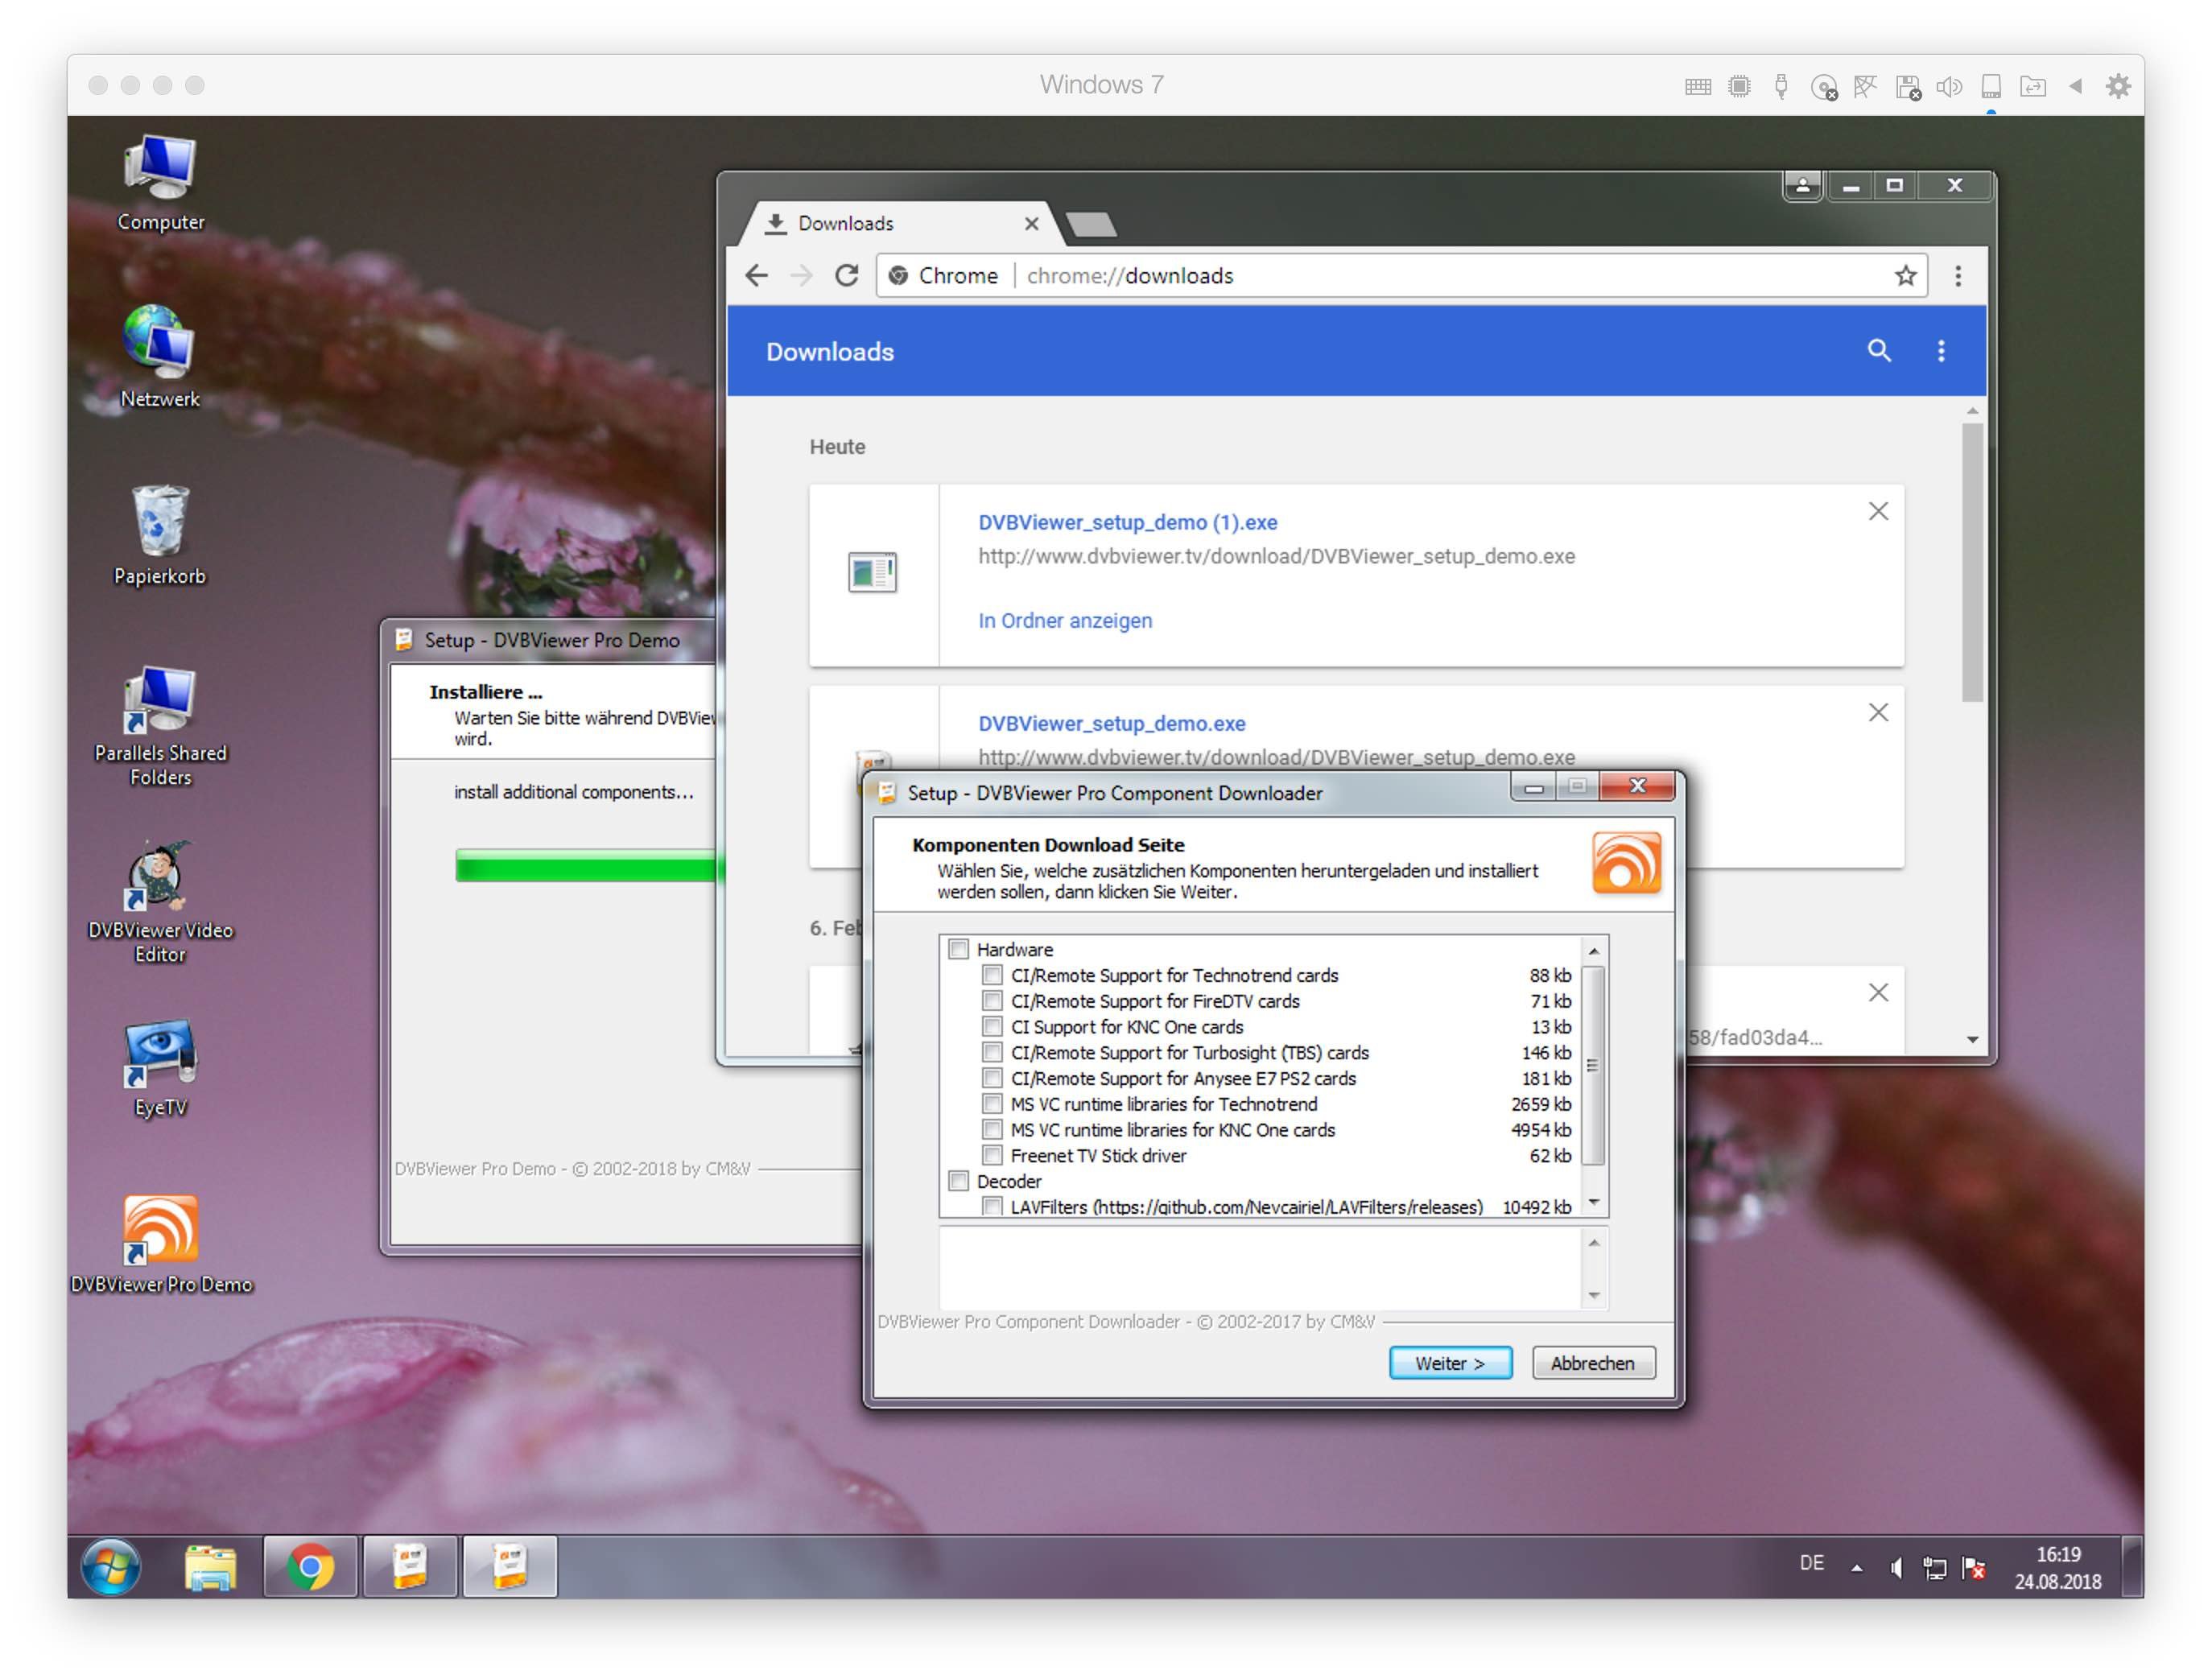
Task: Click the Chrome profile person button
Action: (1803, 186)
